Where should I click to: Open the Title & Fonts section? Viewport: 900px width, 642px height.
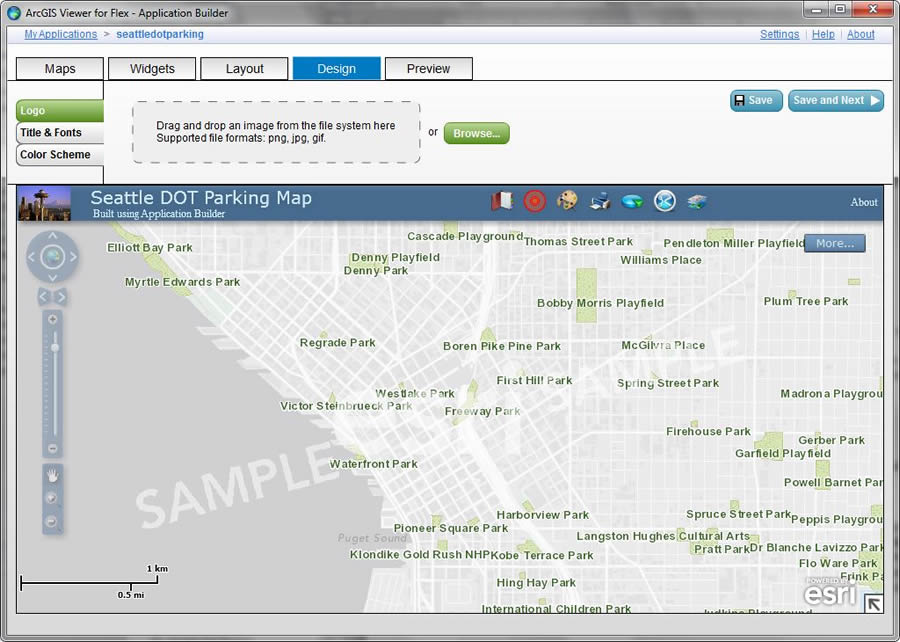pos(60,133)
